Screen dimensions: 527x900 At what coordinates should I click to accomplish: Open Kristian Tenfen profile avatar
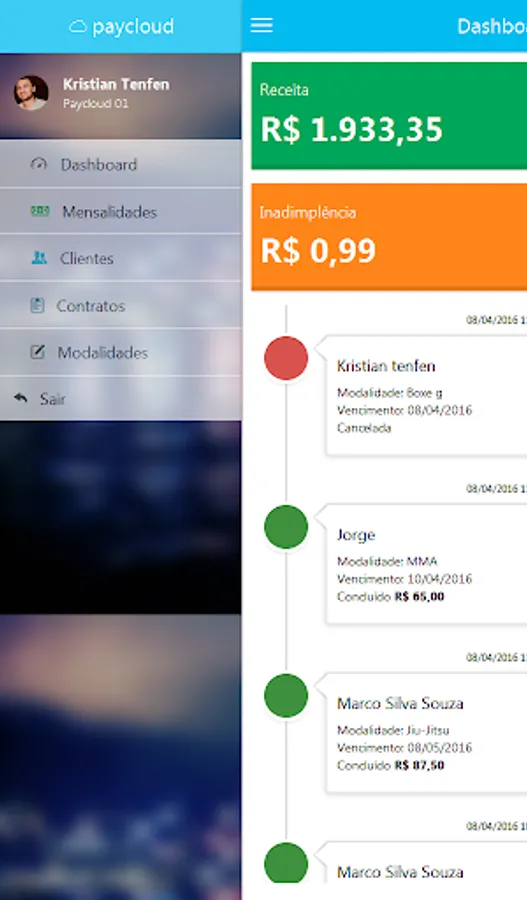(x=31, y=92)
